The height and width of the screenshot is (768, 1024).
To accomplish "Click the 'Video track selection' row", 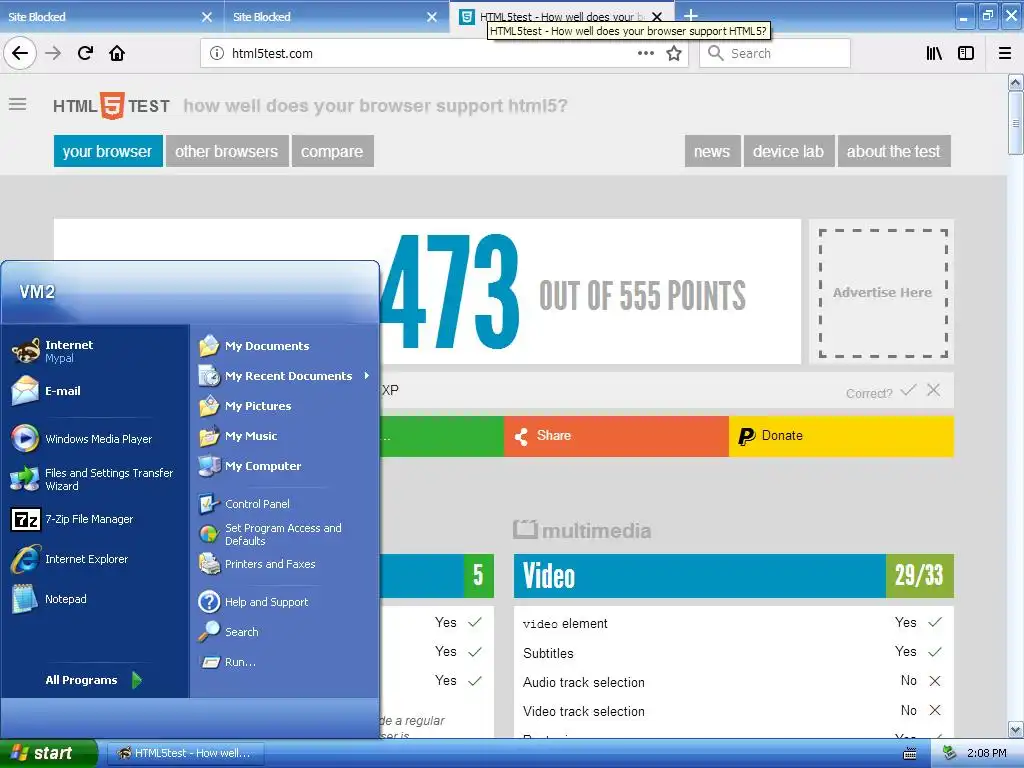I will pos(733,711).
